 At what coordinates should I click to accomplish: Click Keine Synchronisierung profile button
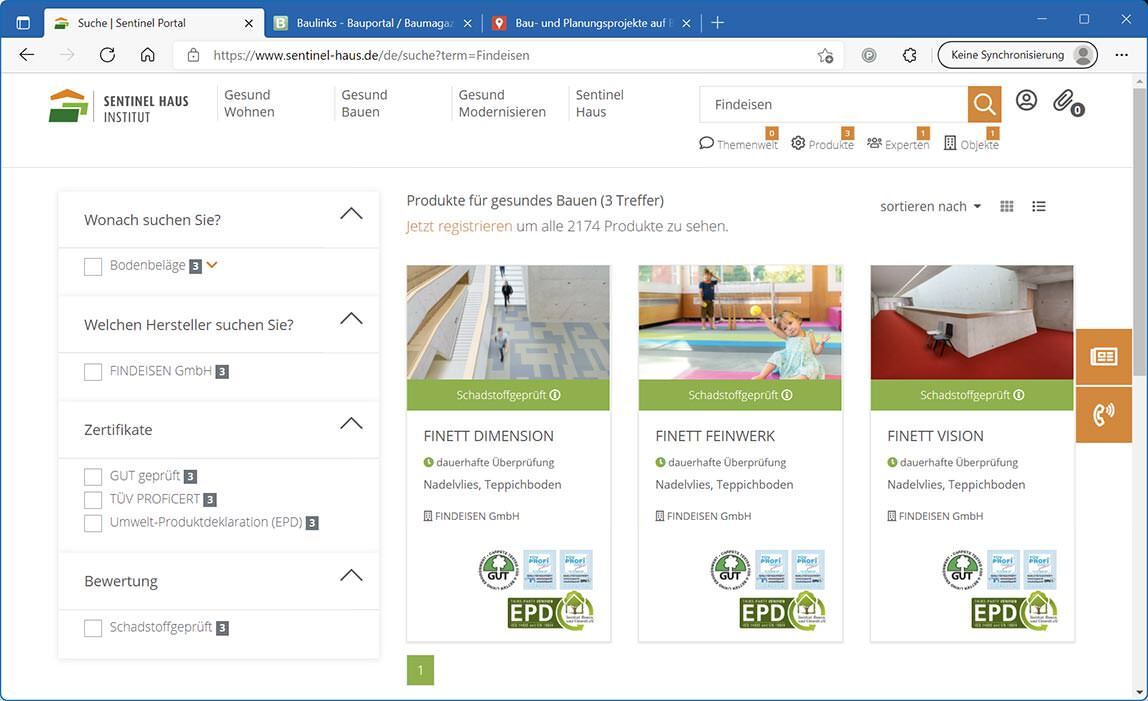click(x=1017, y=55)
